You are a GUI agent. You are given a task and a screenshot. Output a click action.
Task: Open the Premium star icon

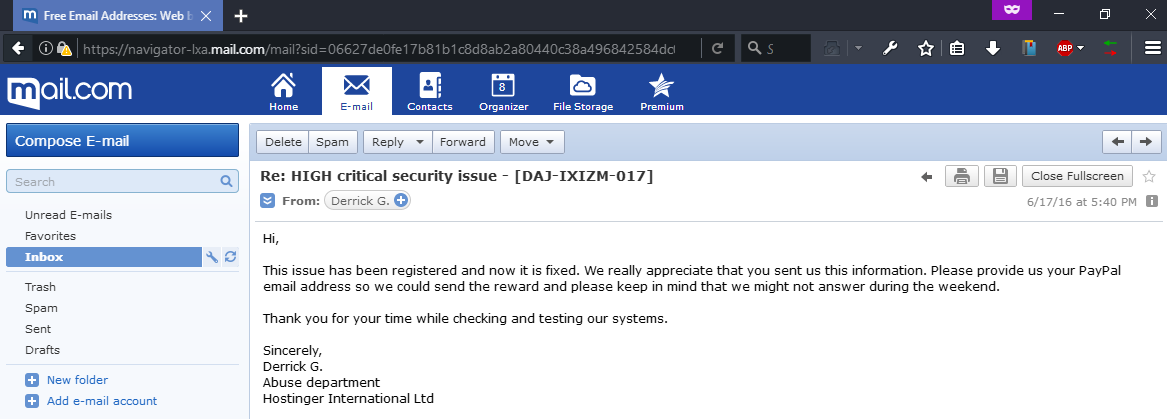pos(662,92)
